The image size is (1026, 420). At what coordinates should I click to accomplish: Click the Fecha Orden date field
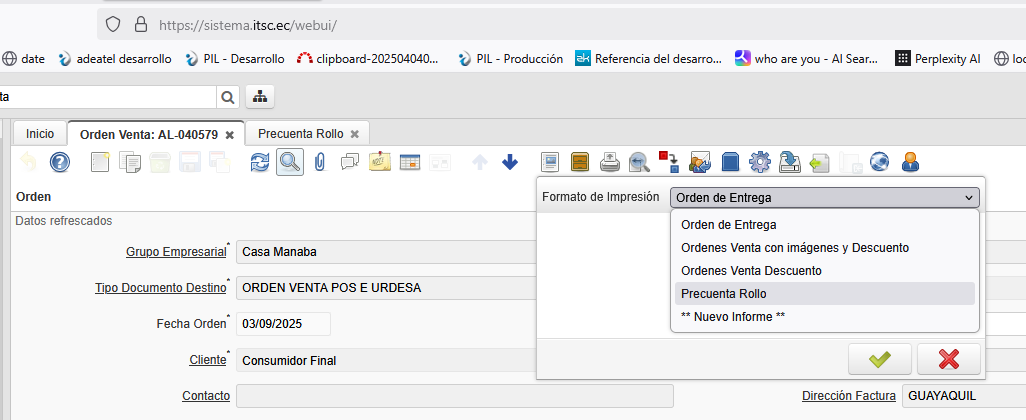[x=283, y=324]
